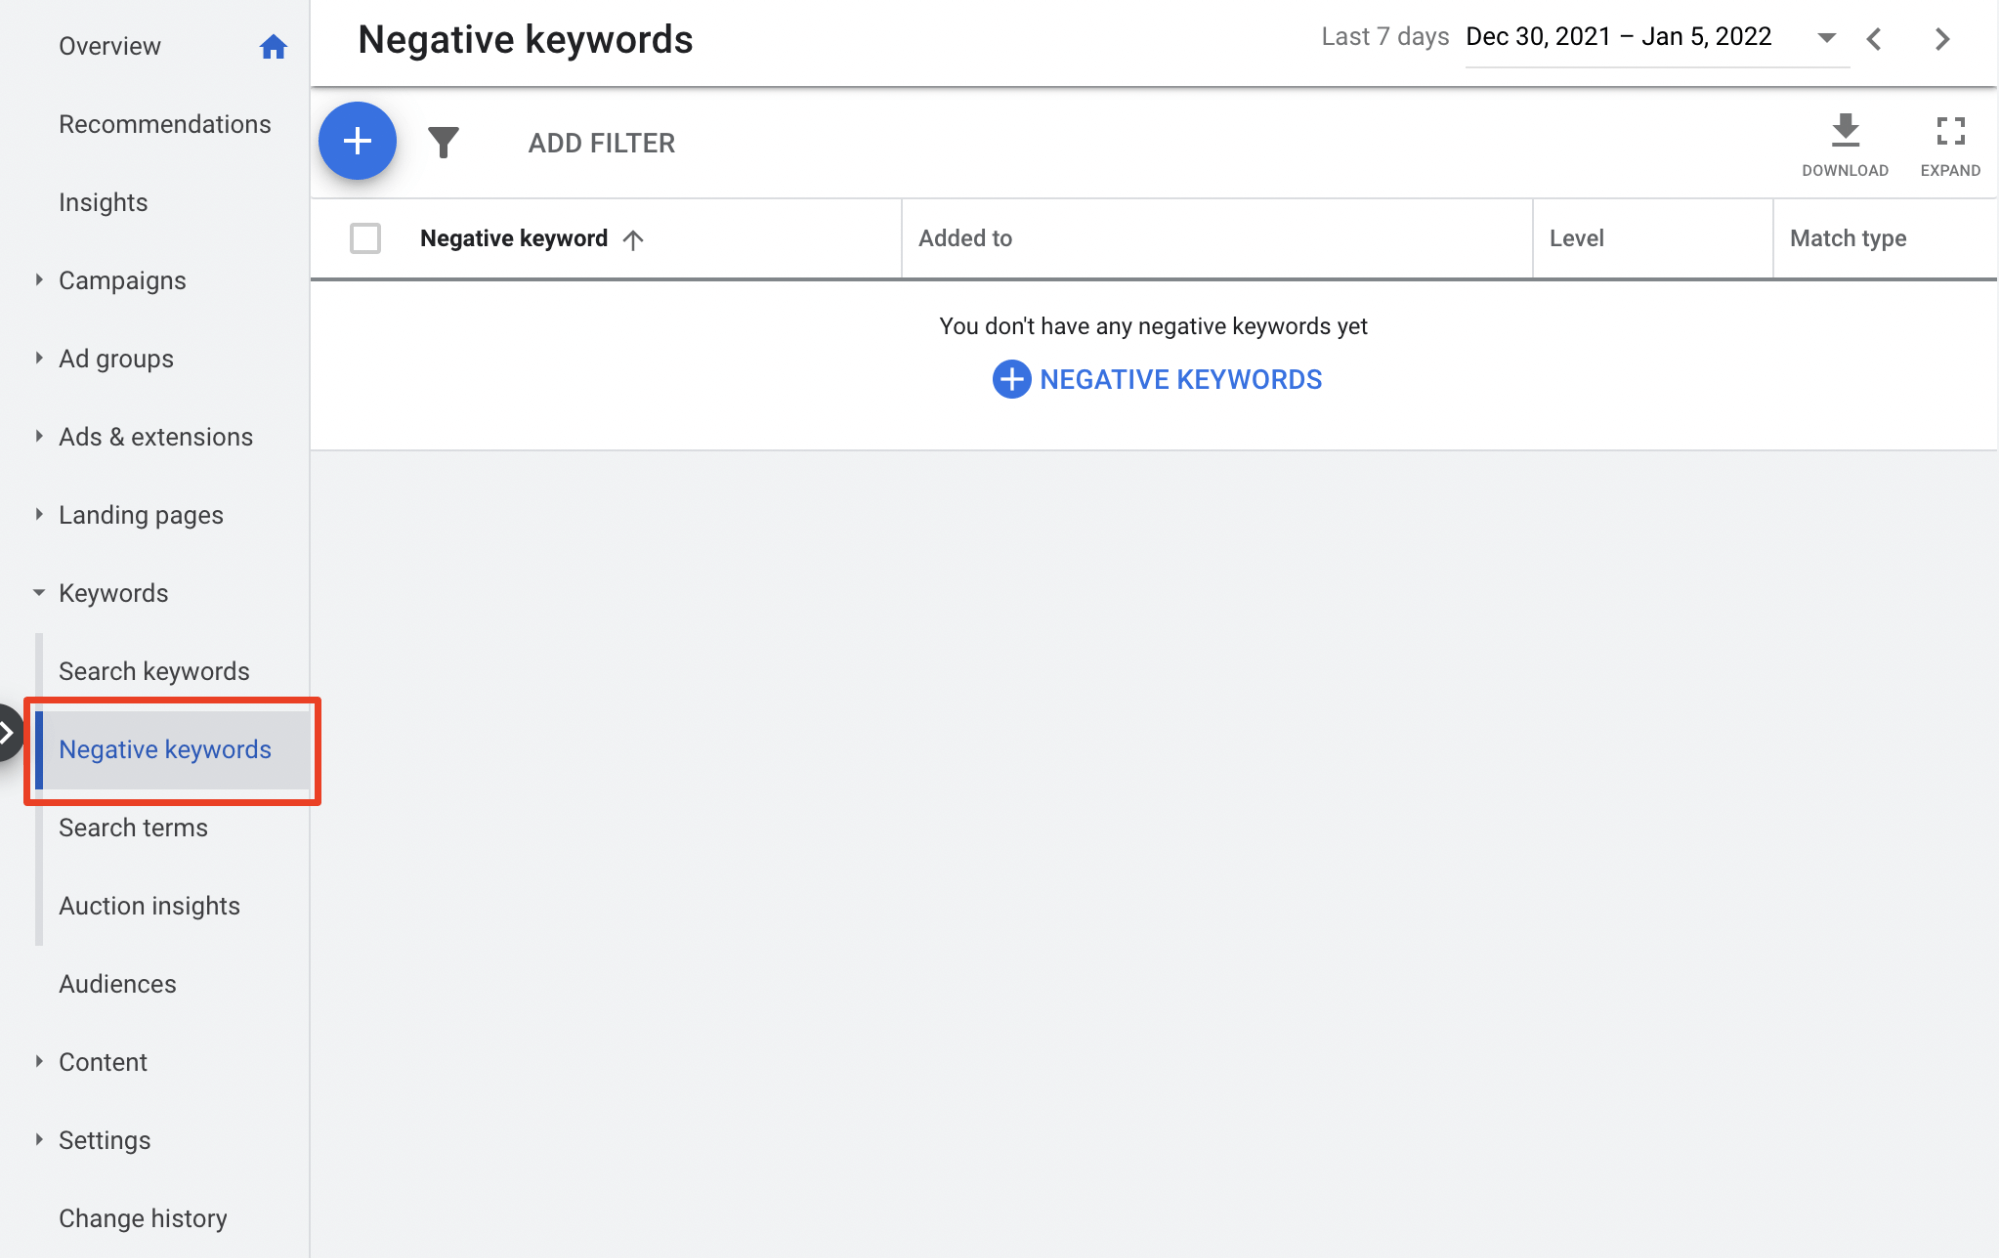This screenshot has height=1259, width=1999.
Task: Download the negative keywords table
Action: click(1844, 145)
